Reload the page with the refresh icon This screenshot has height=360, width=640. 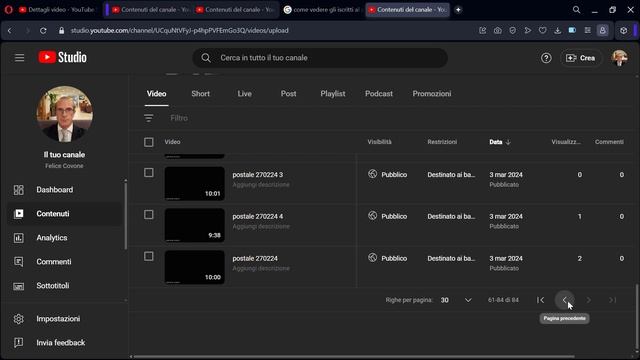pyautogui.click(x=43, y=31)
